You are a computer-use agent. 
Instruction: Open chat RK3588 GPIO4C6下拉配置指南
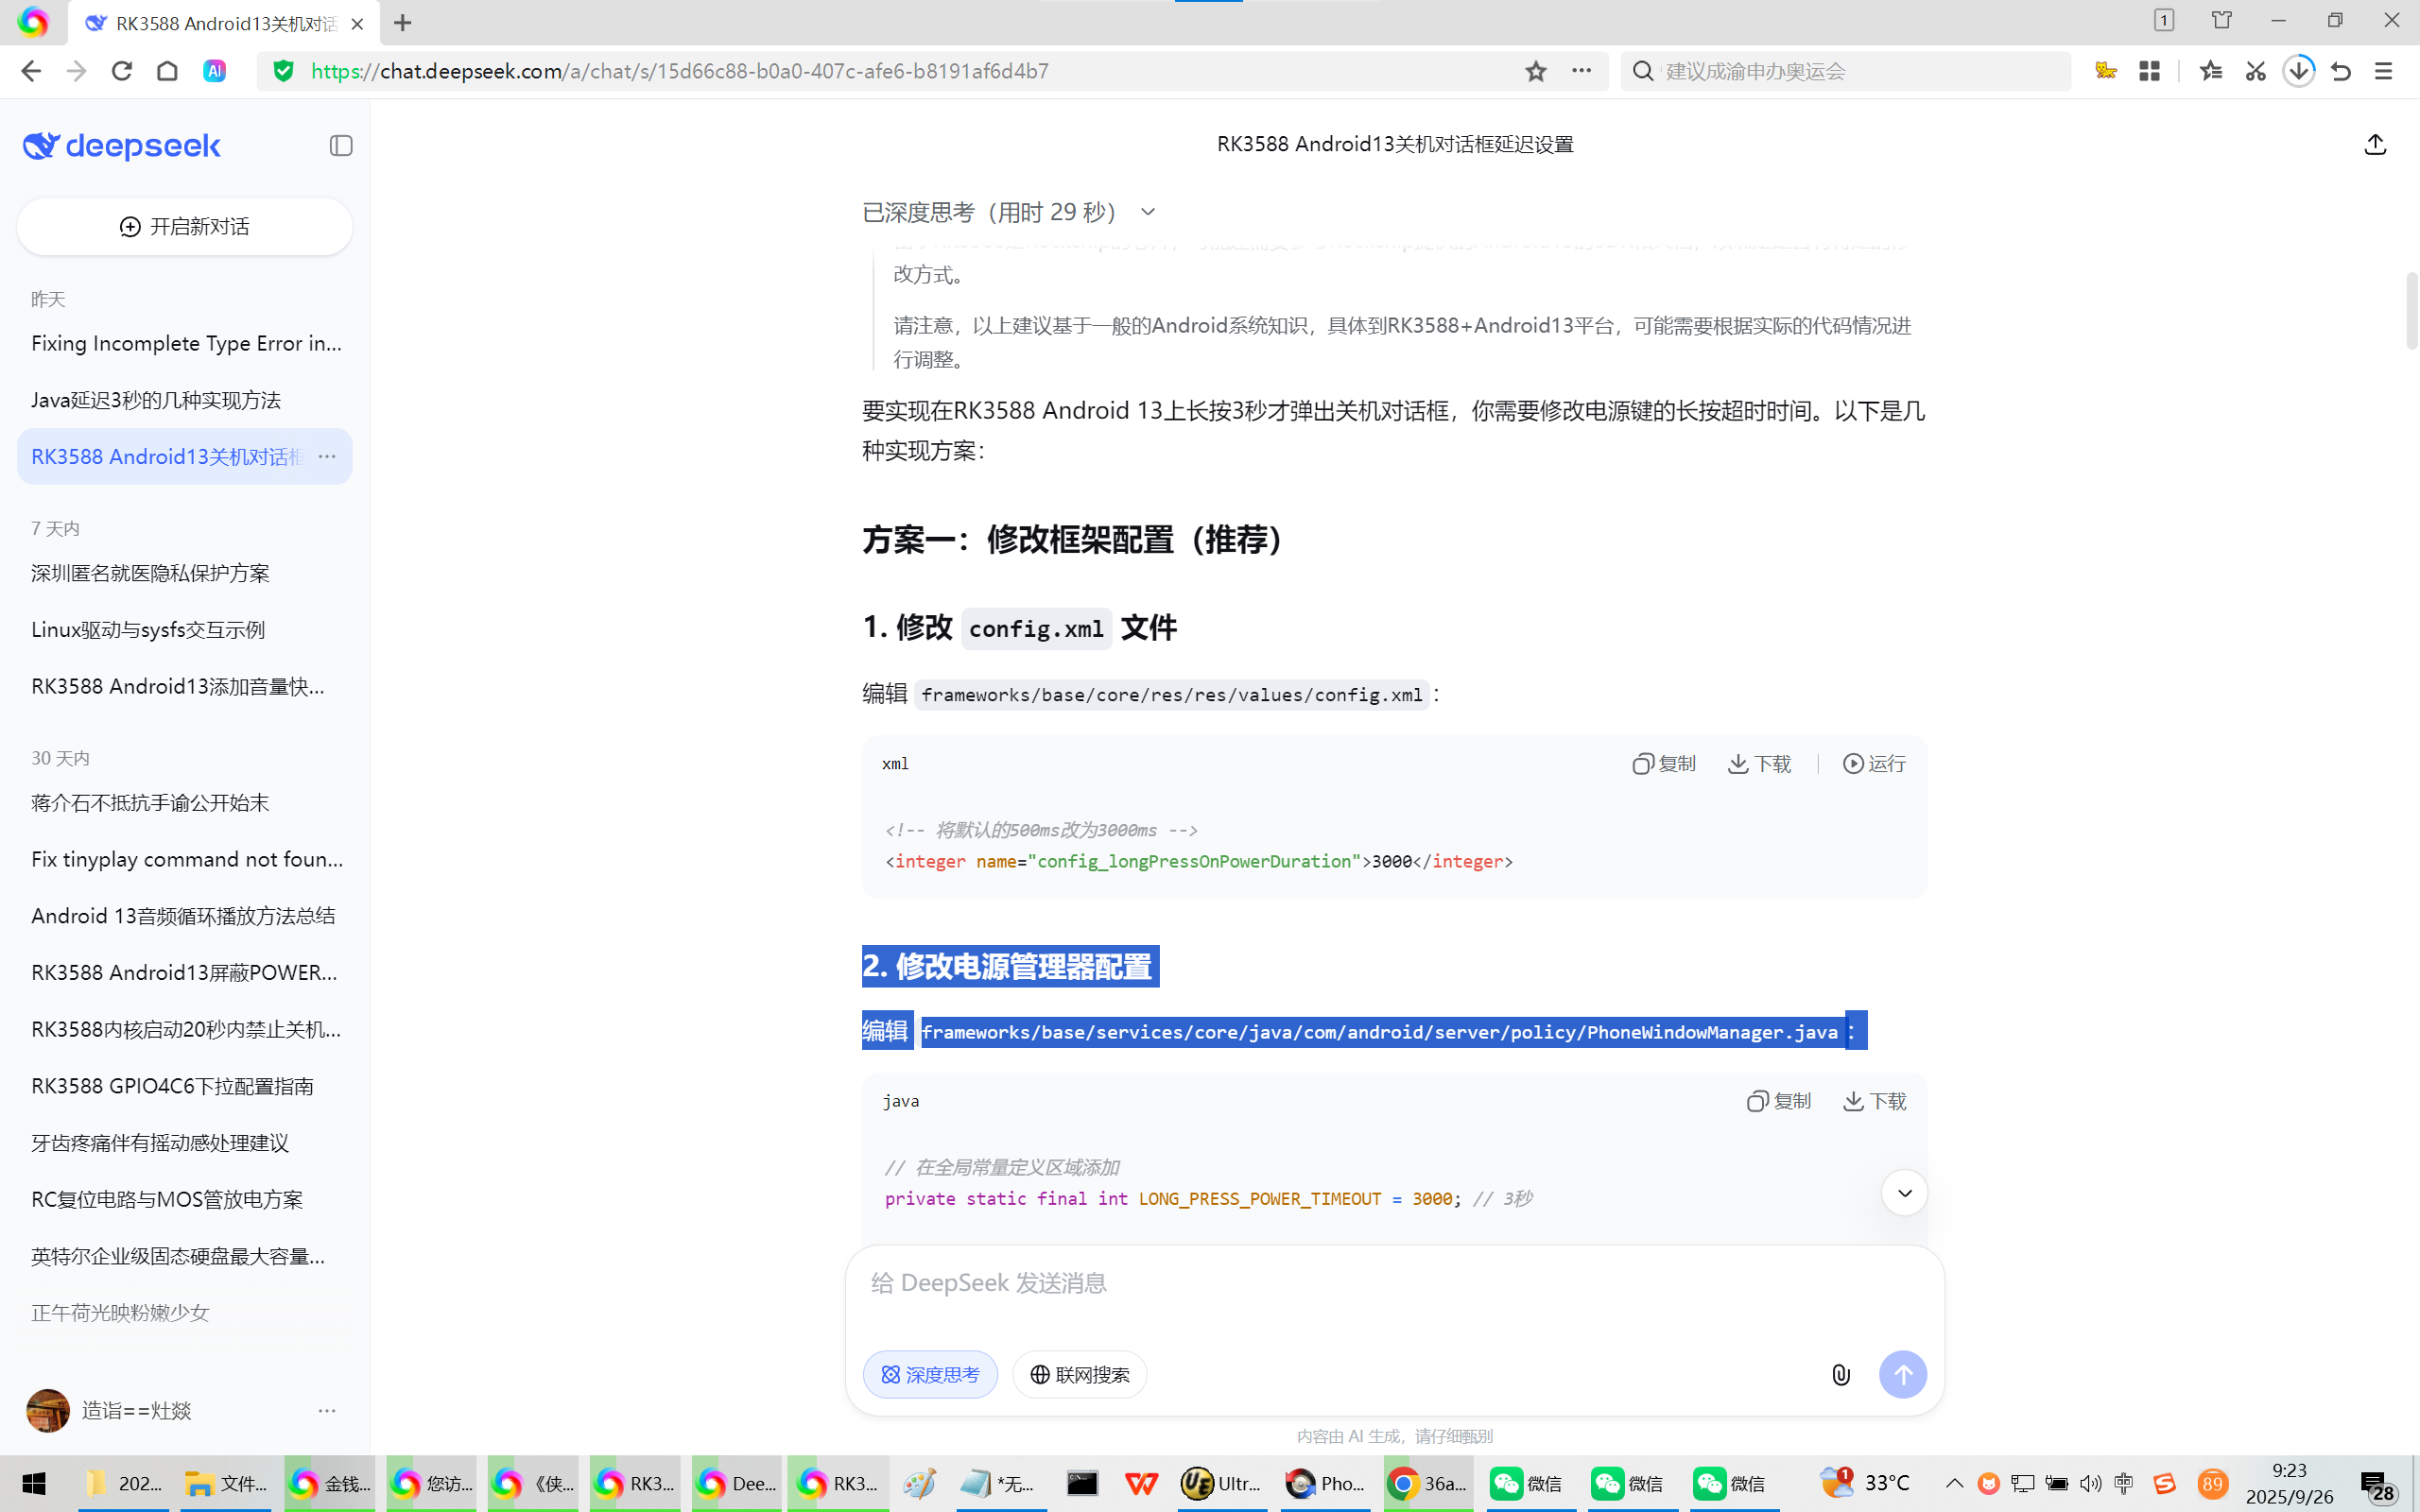pos(186,1087)
